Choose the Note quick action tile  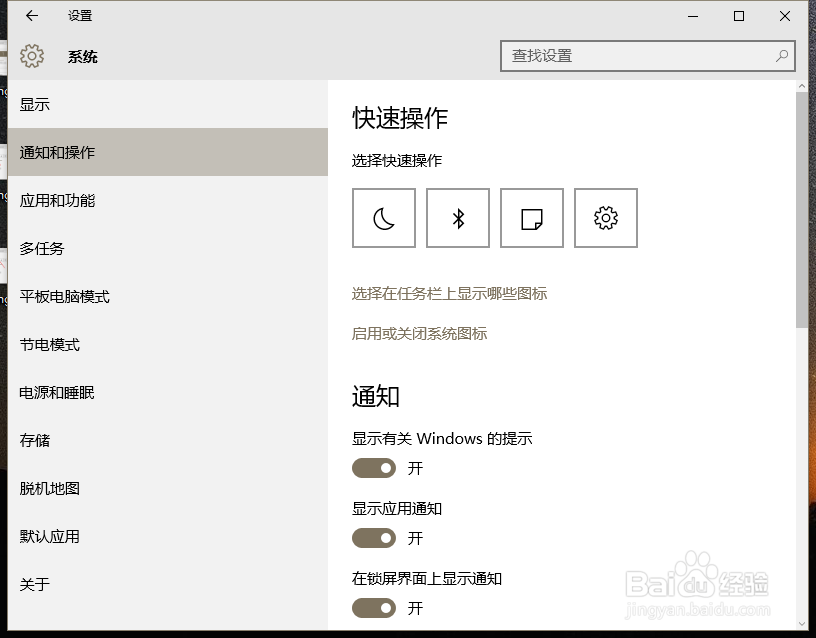click(x=531, y=218)
